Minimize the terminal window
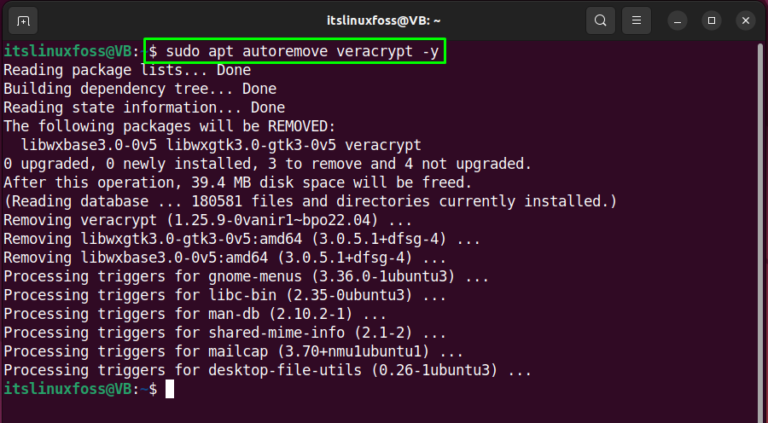Screen dimensions: 768x423 pyautogui.click(x=677, y=21)
